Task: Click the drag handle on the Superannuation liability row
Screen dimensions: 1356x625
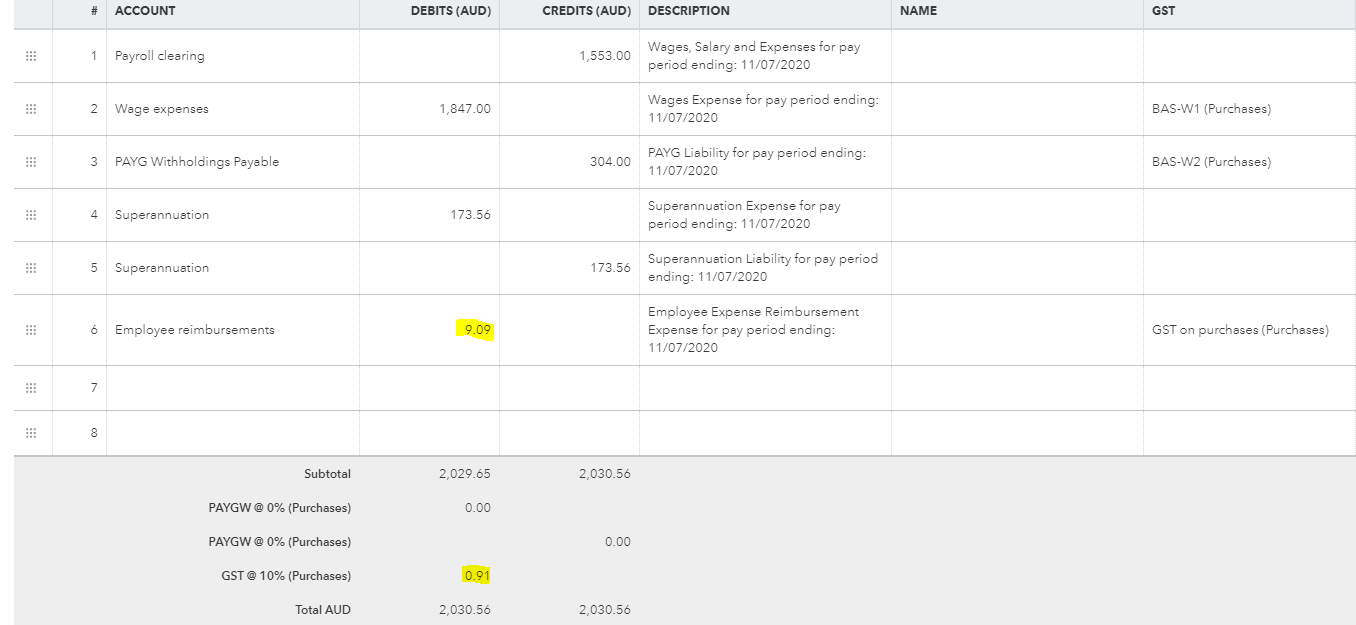Action: click(x=31, y=268)
